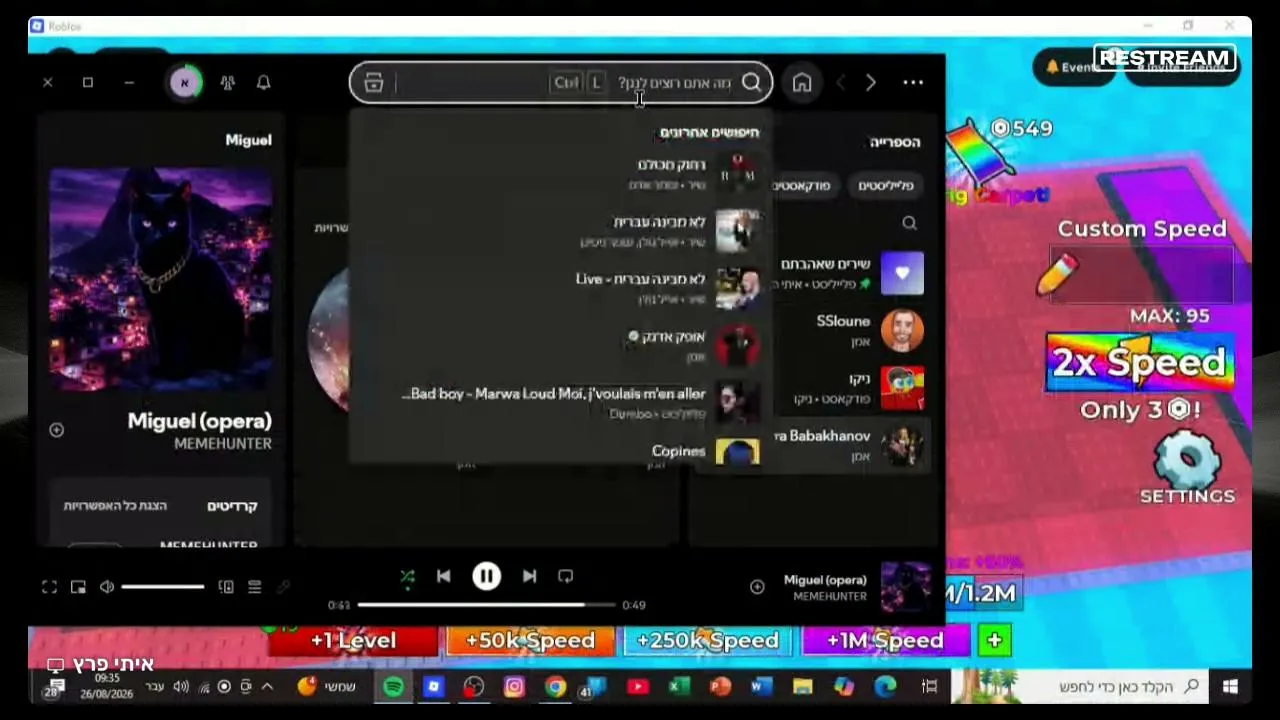The height and width of the screenshot is (720, 1280).
Task: Buy the 2x Speed offer in Roblox
Action: [x=1140, y=363]
